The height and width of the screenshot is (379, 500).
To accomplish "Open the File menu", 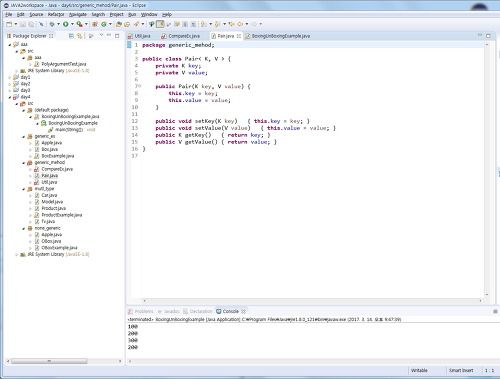I will [9, 15].
